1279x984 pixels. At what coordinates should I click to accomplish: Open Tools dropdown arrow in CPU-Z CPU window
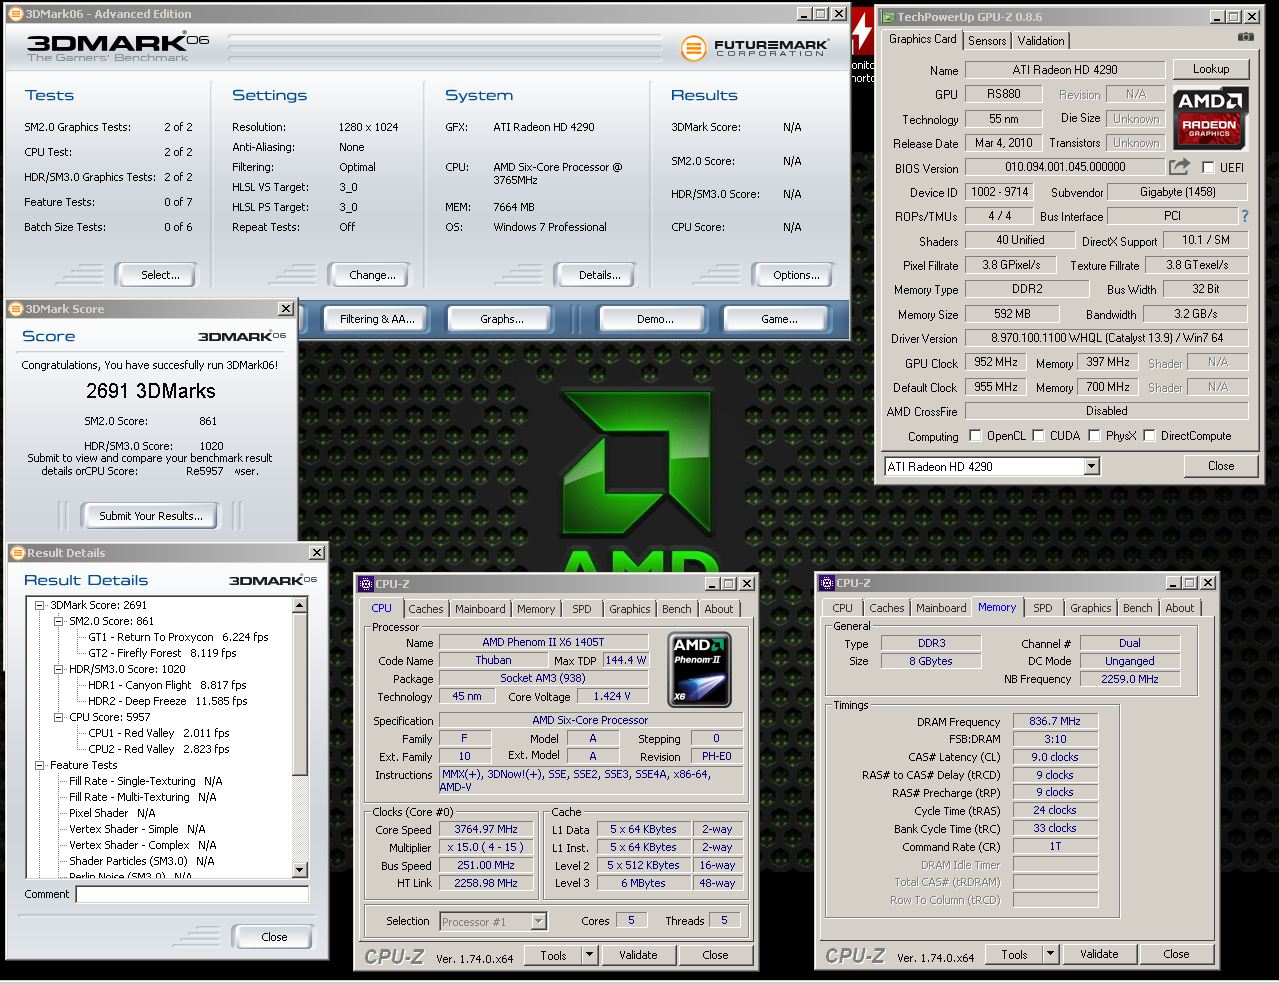[x=589, y=955]
